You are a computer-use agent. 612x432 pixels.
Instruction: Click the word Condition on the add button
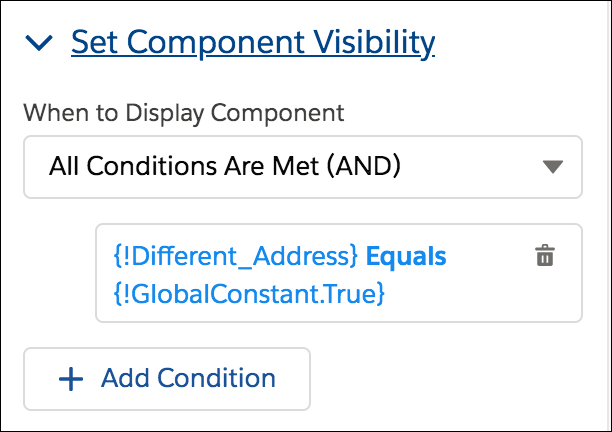pos(217,378)
